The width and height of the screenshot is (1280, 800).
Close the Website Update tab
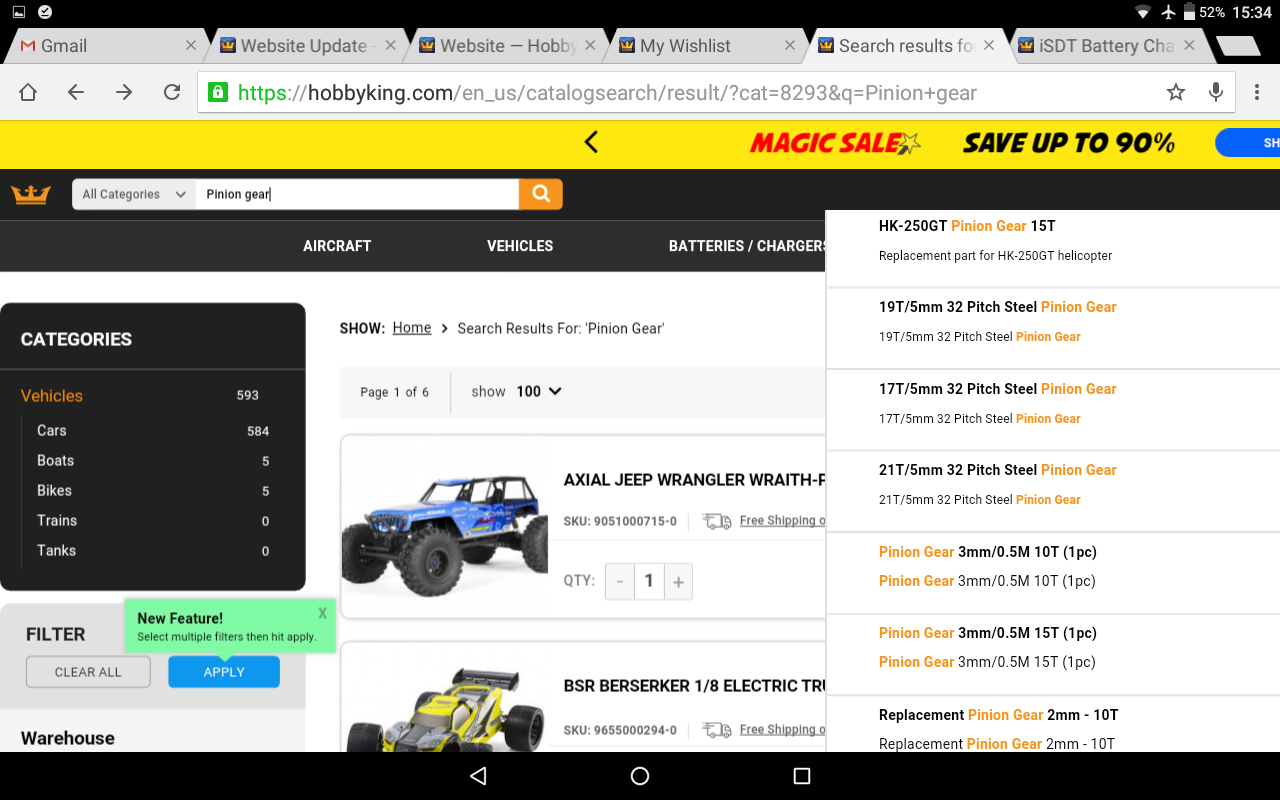(x=390, y=46)
